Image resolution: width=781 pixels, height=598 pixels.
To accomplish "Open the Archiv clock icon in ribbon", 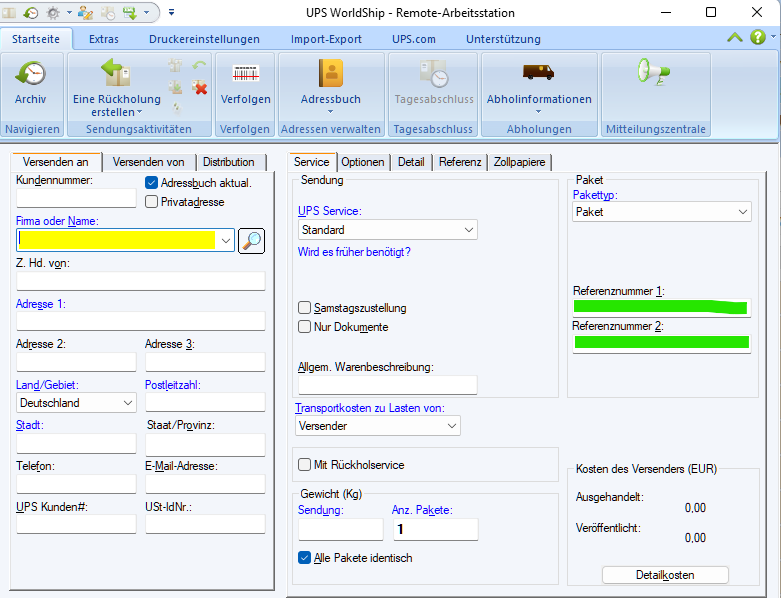I will tap(30, 74).
